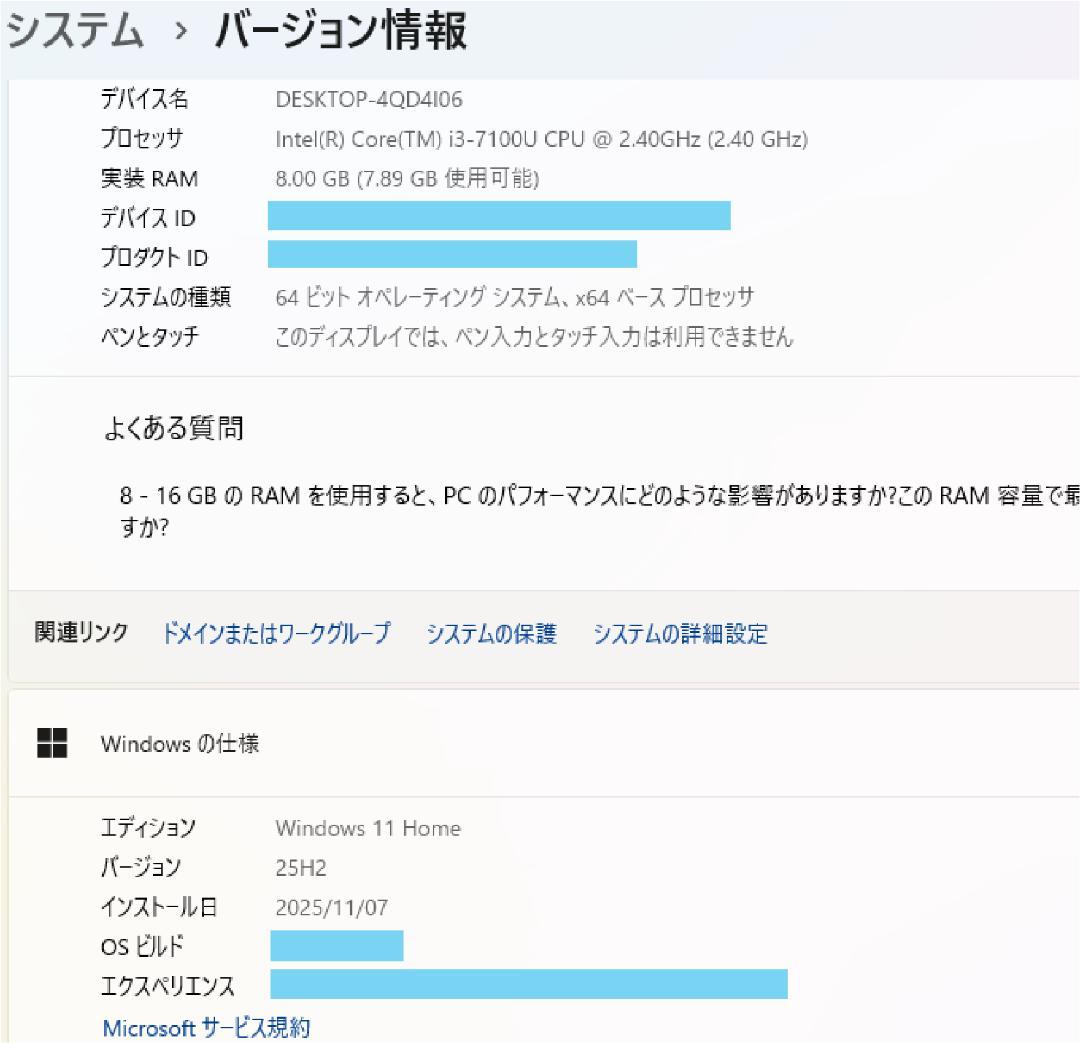Click the デバイス ID field
Screen dimensions: 1080x1048
[x=498, y=217]
